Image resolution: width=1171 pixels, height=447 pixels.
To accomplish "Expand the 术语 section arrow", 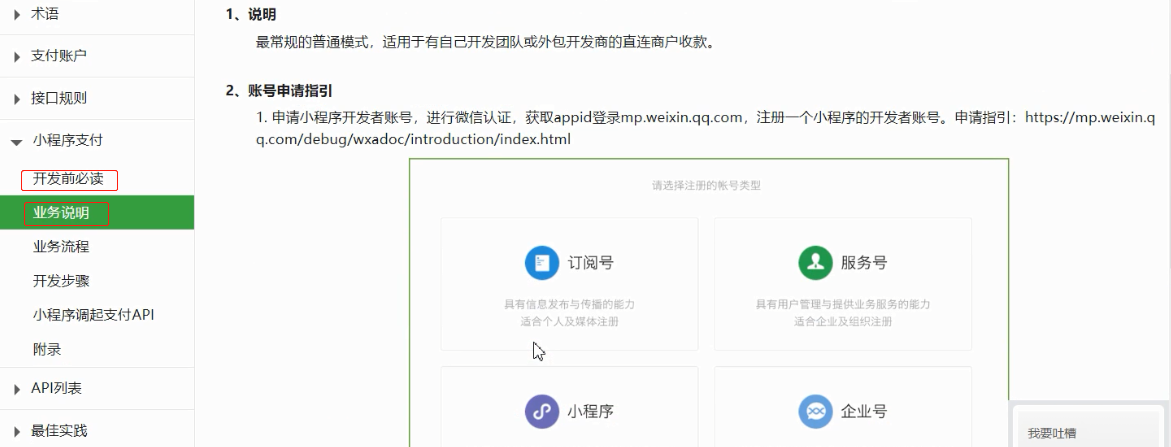I will point(16,13).
